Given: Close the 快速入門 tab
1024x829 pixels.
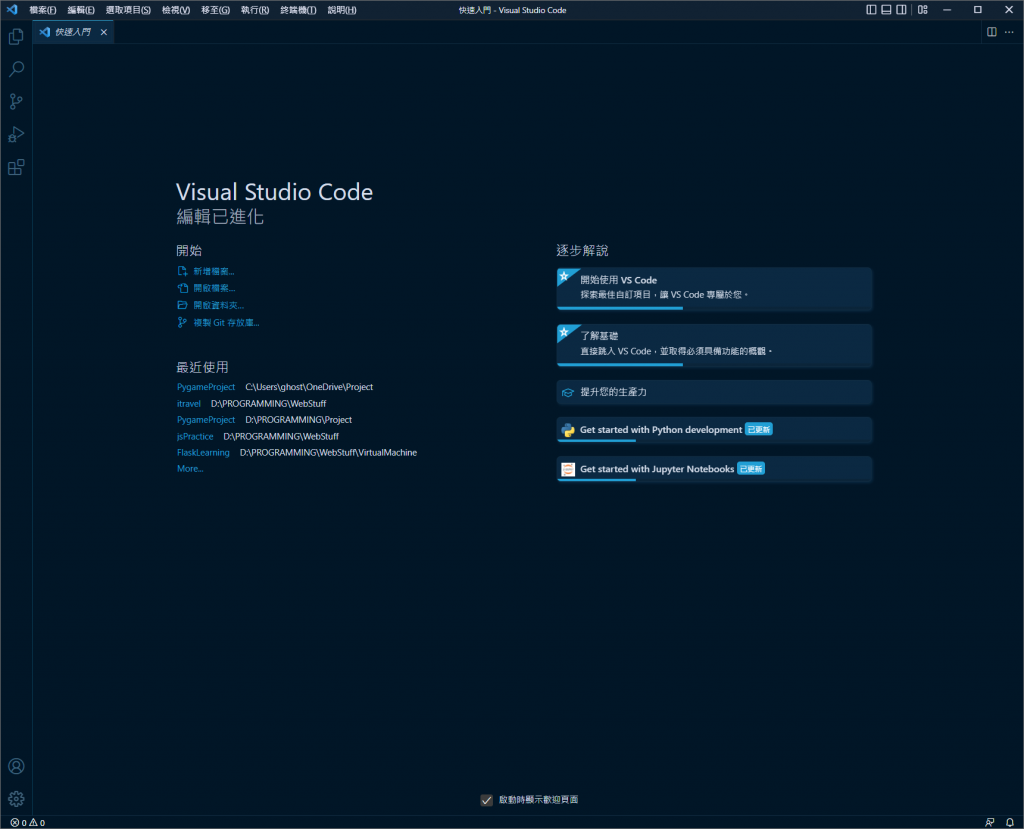Looking at the screenshot, I should [104, 32].
